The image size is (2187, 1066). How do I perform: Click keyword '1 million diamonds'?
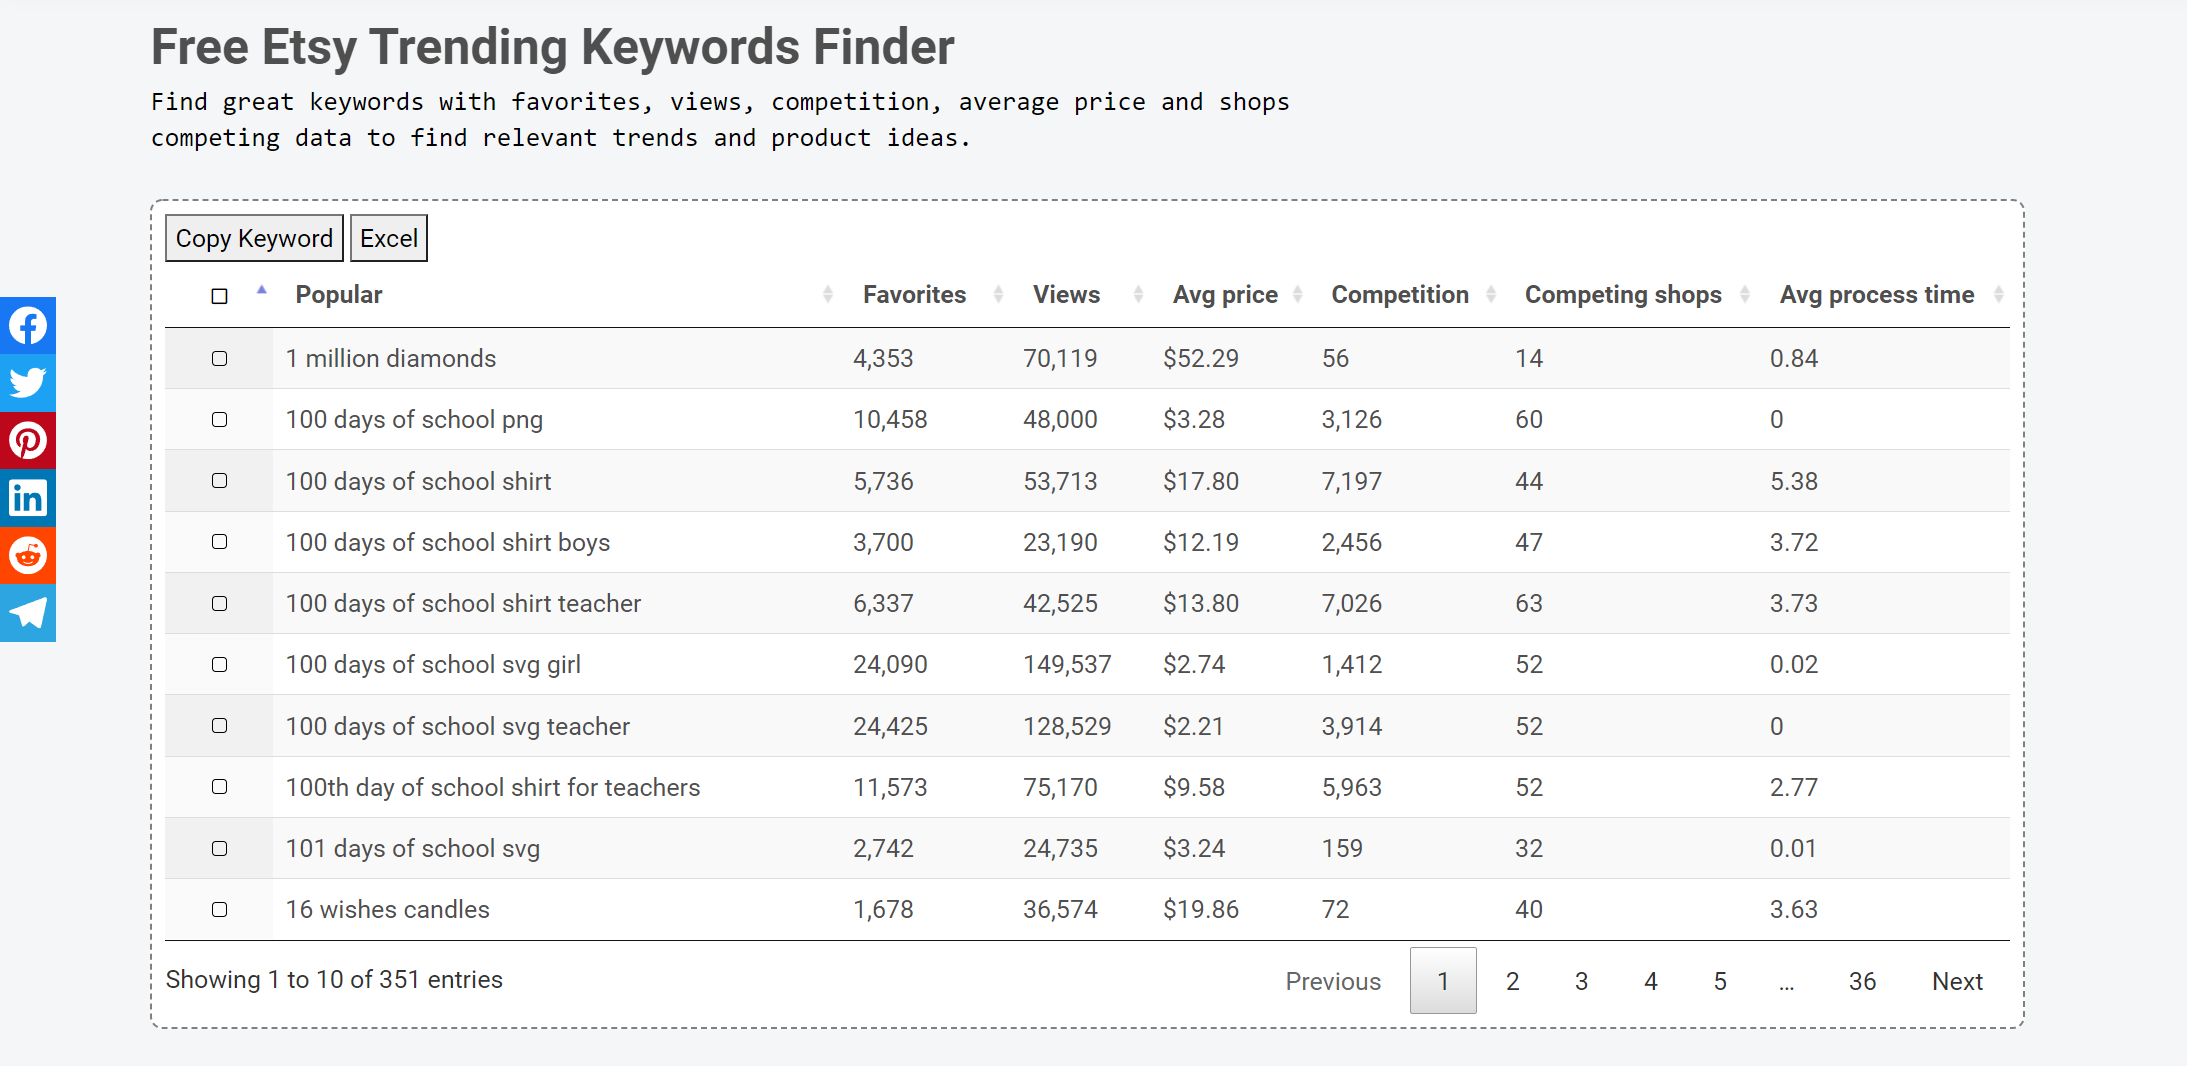coord(391,358)
